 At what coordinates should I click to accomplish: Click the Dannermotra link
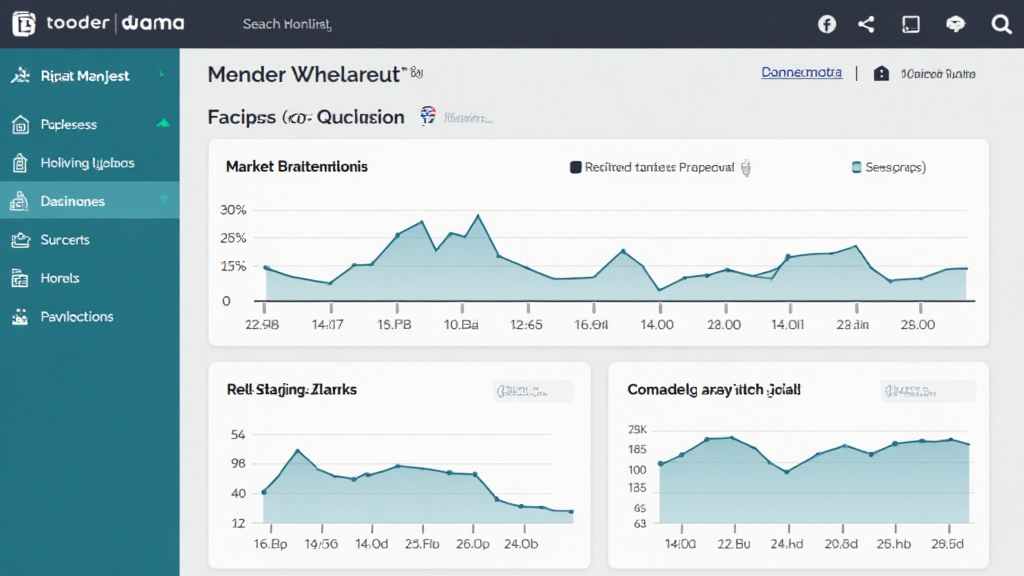801,73
